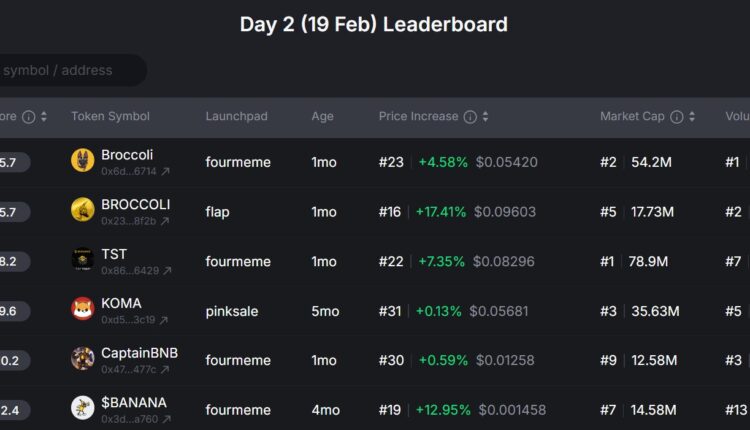
Task: Click the $BANANA token logo
Action: [x=83, y=408]
